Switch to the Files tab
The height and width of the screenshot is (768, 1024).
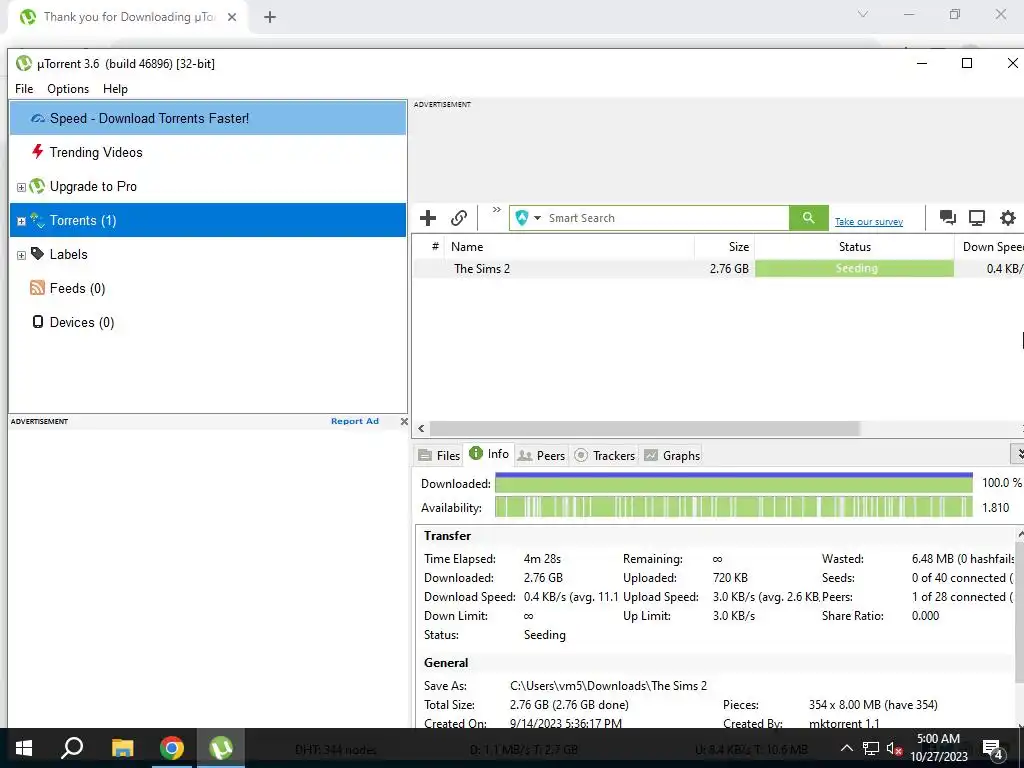[x=439, y=455]
